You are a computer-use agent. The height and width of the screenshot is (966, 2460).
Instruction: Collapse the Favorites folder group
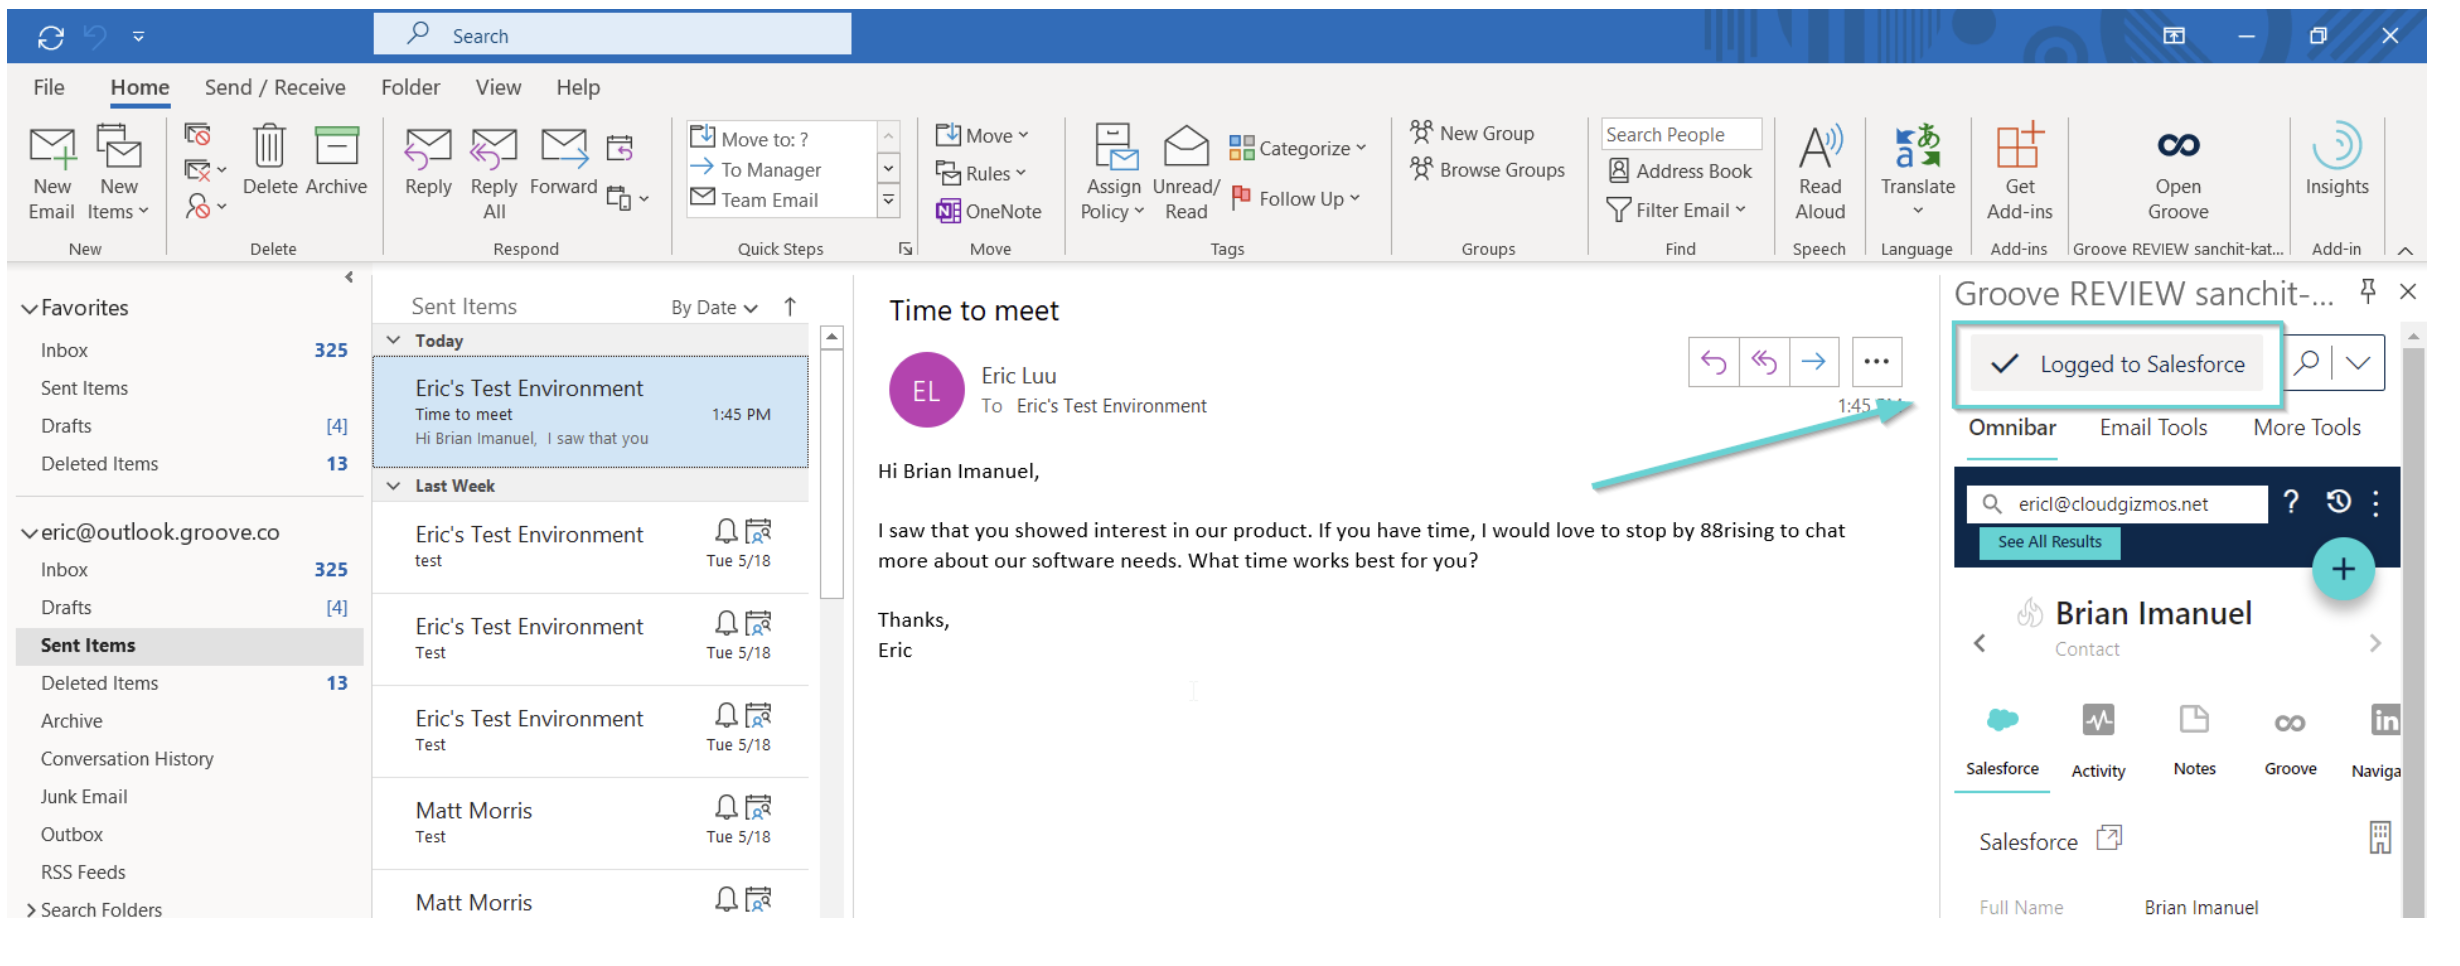tap(29, 309)
